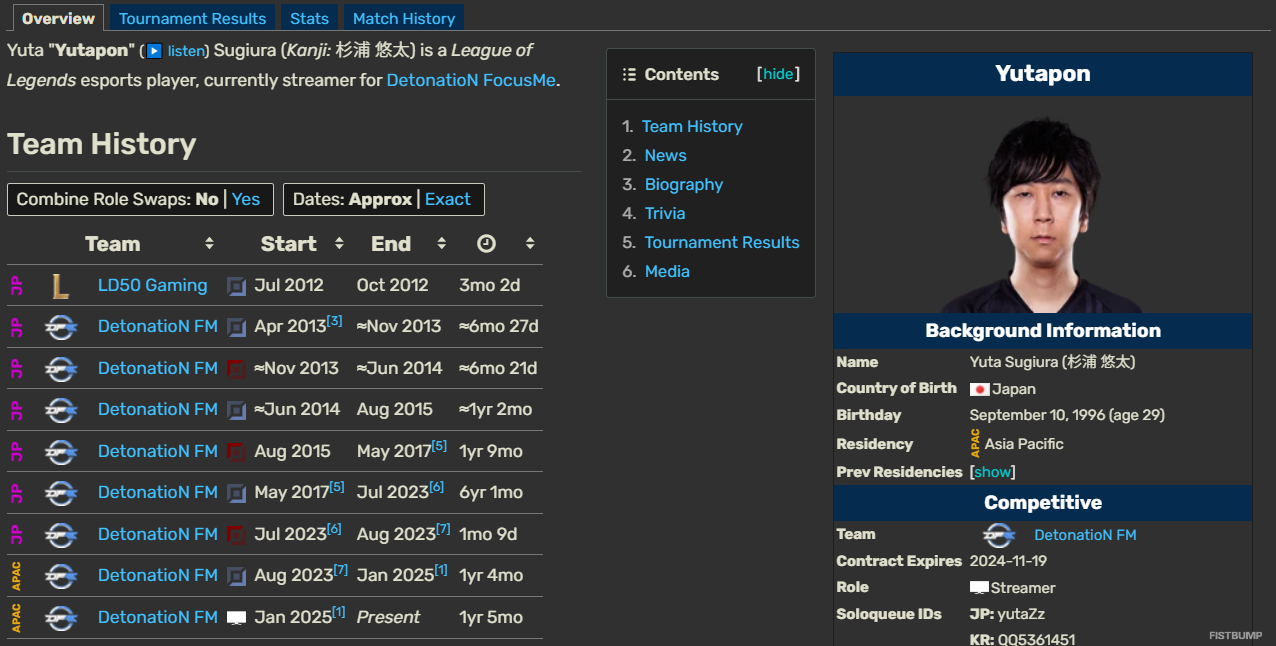The image size is (1276, 646).
Task: Open the Overview tab
Action: [x=58, y=18]
